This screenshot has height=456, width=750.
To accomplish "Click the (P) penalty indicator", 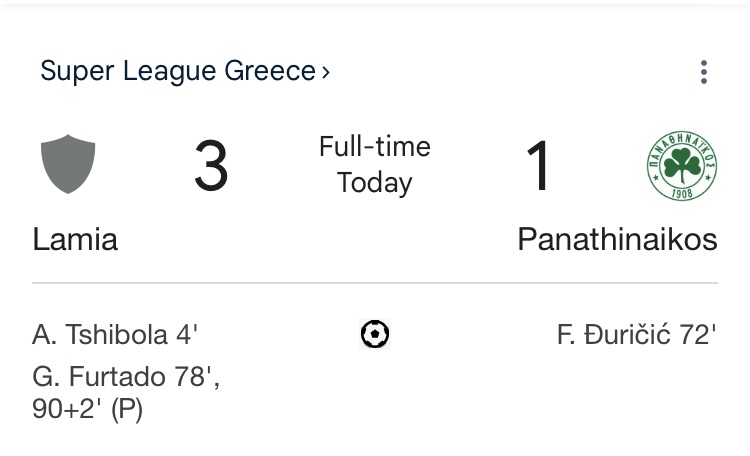I will tap(126, 410).
